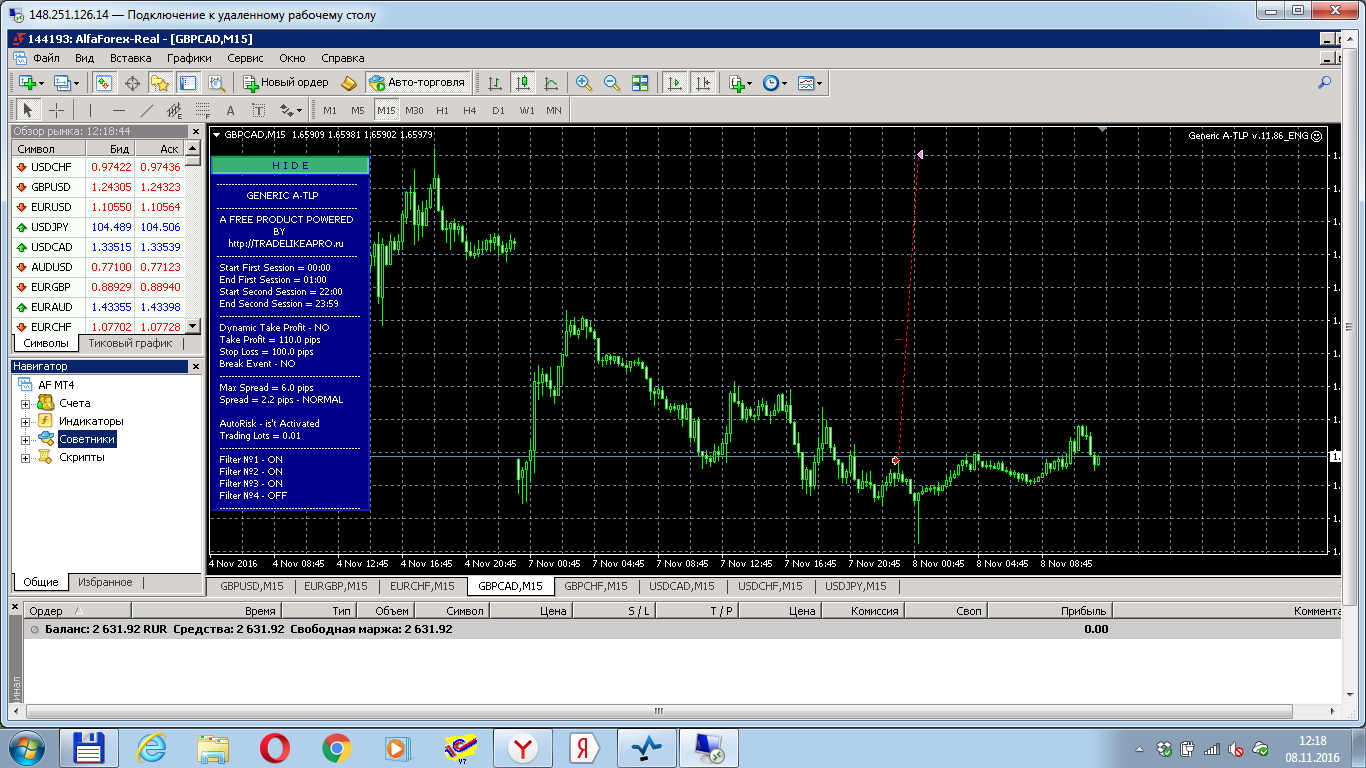Screen dimensions: 1366x768
Task: Click the search magnifier icon
Action: pyautogui.click(x=1325, y=83)
